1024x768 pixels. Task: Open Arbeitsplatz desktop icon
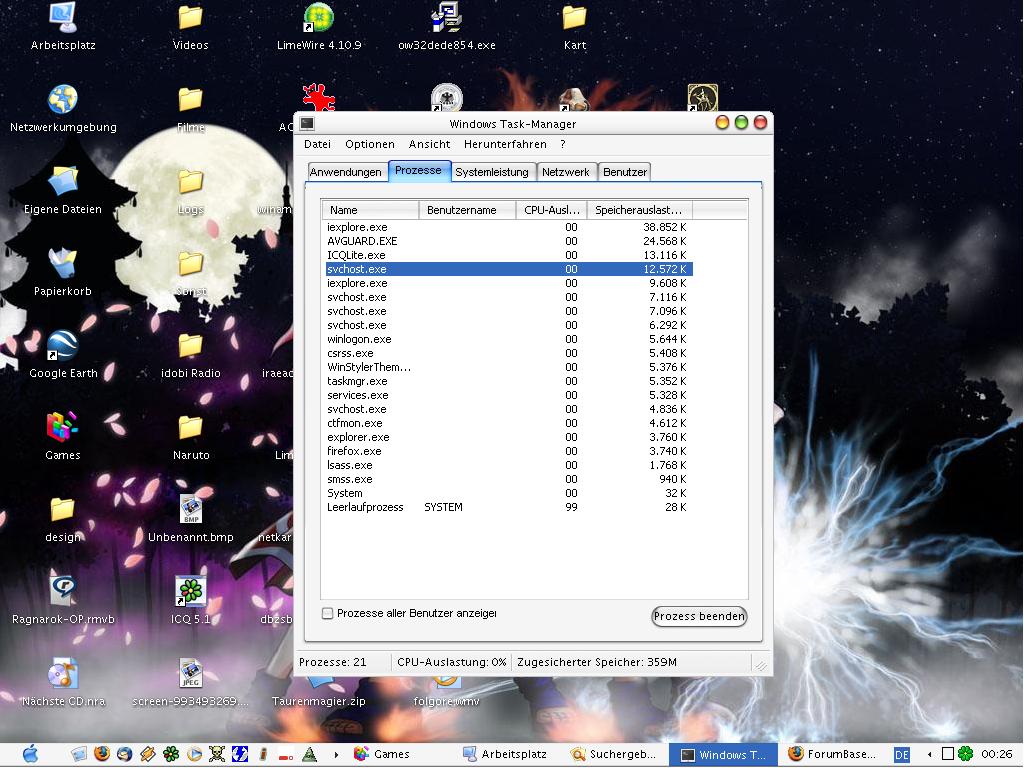click(63, 26)
